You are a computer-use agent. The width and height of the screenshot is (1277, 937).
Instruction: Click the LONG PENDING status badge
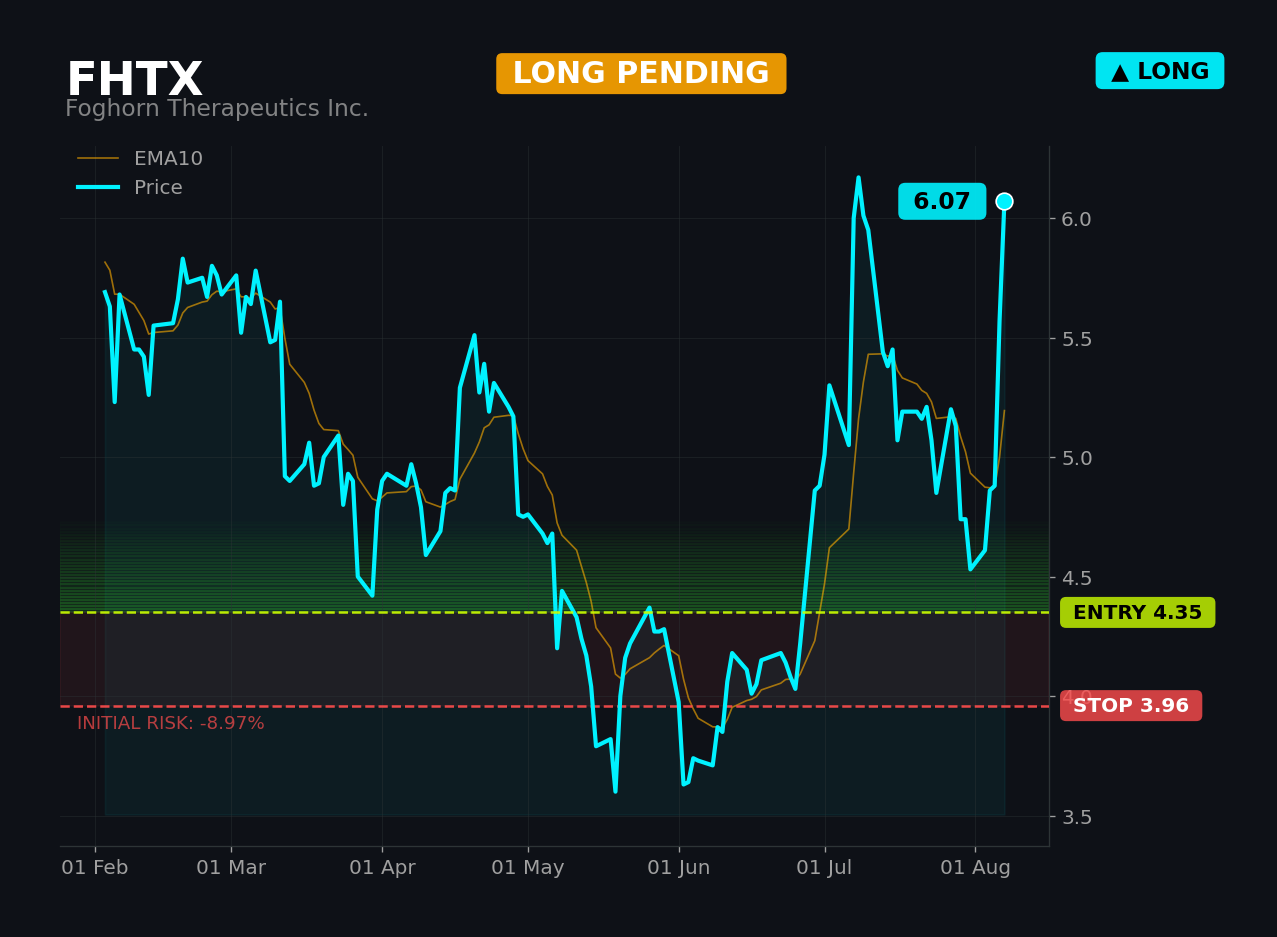(641, 74)
